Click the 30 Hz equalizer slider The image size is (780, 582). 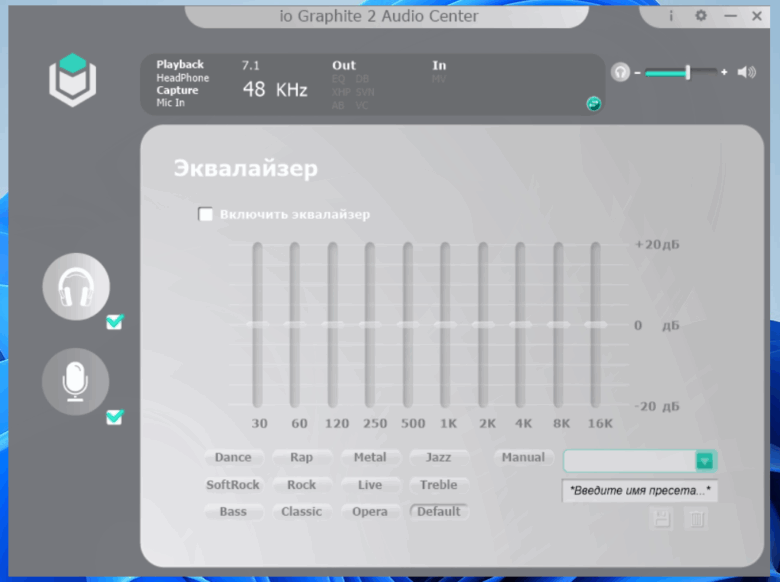click(x=258, y=325)
